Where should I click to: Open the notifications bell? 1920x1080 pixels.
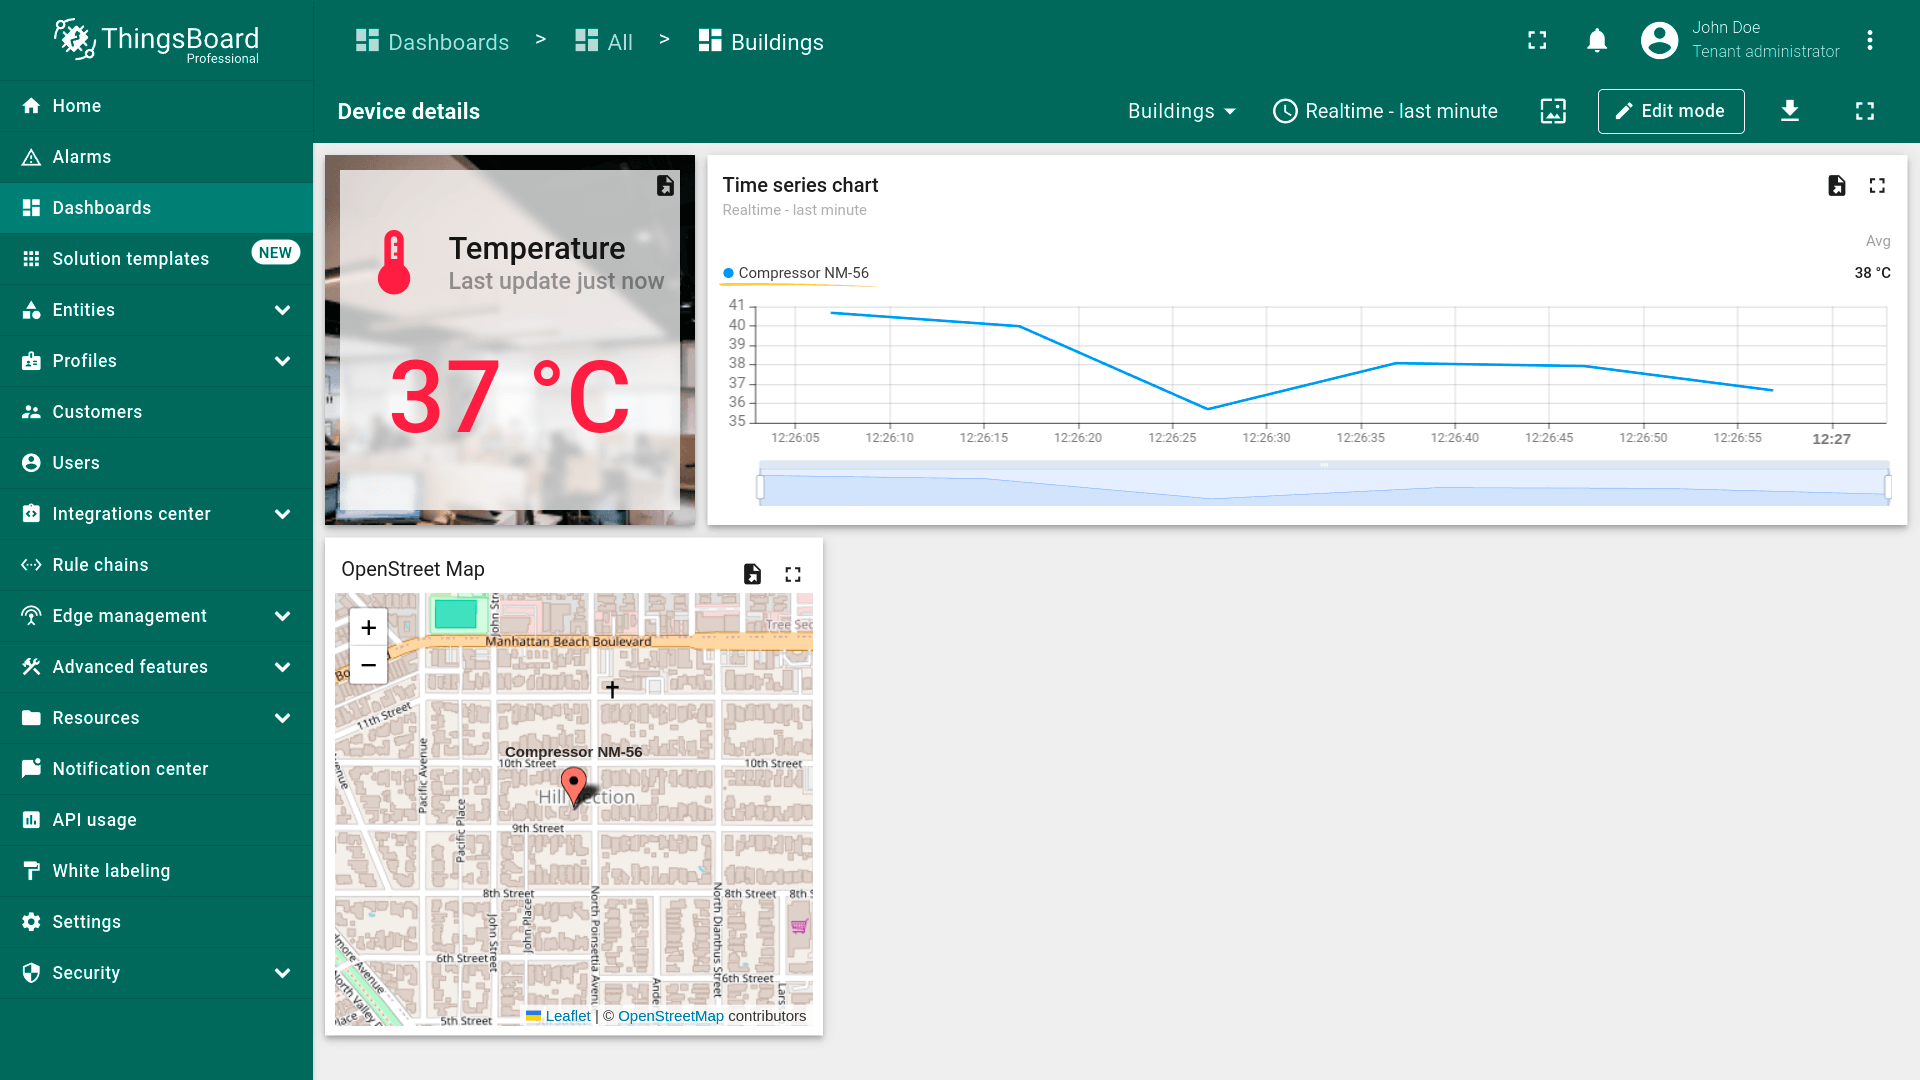[1597, 41]
